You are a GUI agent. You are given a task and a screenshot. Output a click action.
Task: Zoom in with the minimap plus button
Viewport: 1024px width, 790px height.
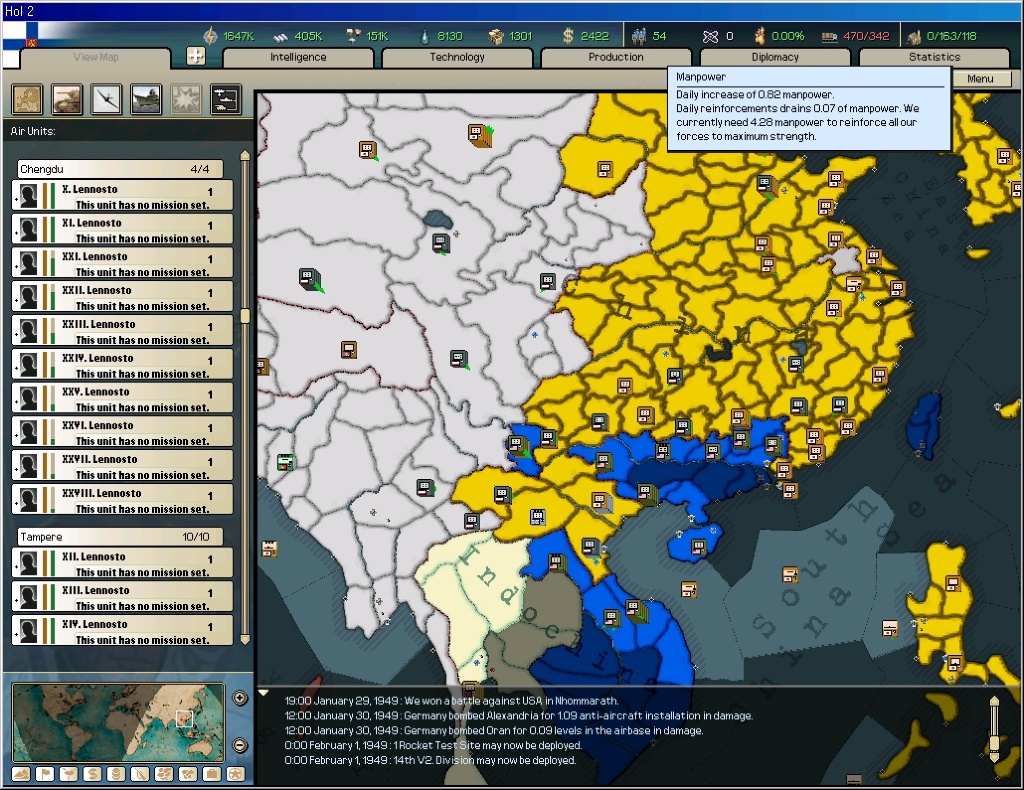click(240, 698)
